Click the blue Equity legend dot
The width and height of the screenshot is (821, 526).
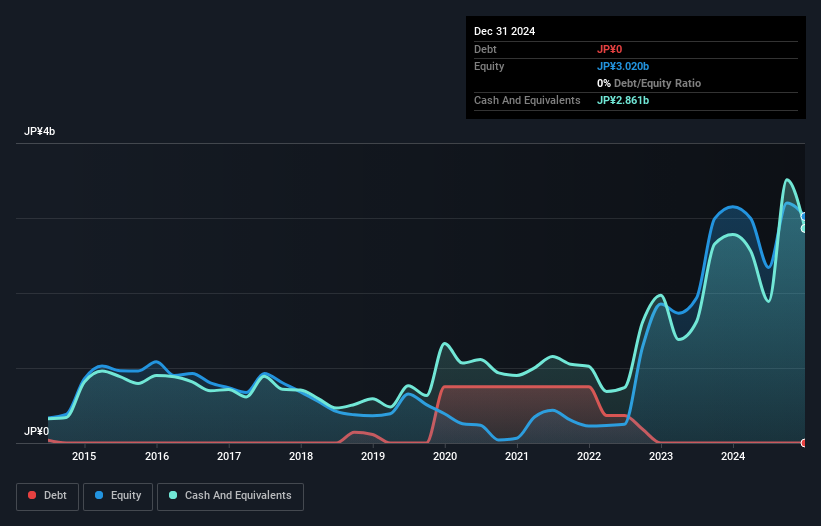pos(99,495)
